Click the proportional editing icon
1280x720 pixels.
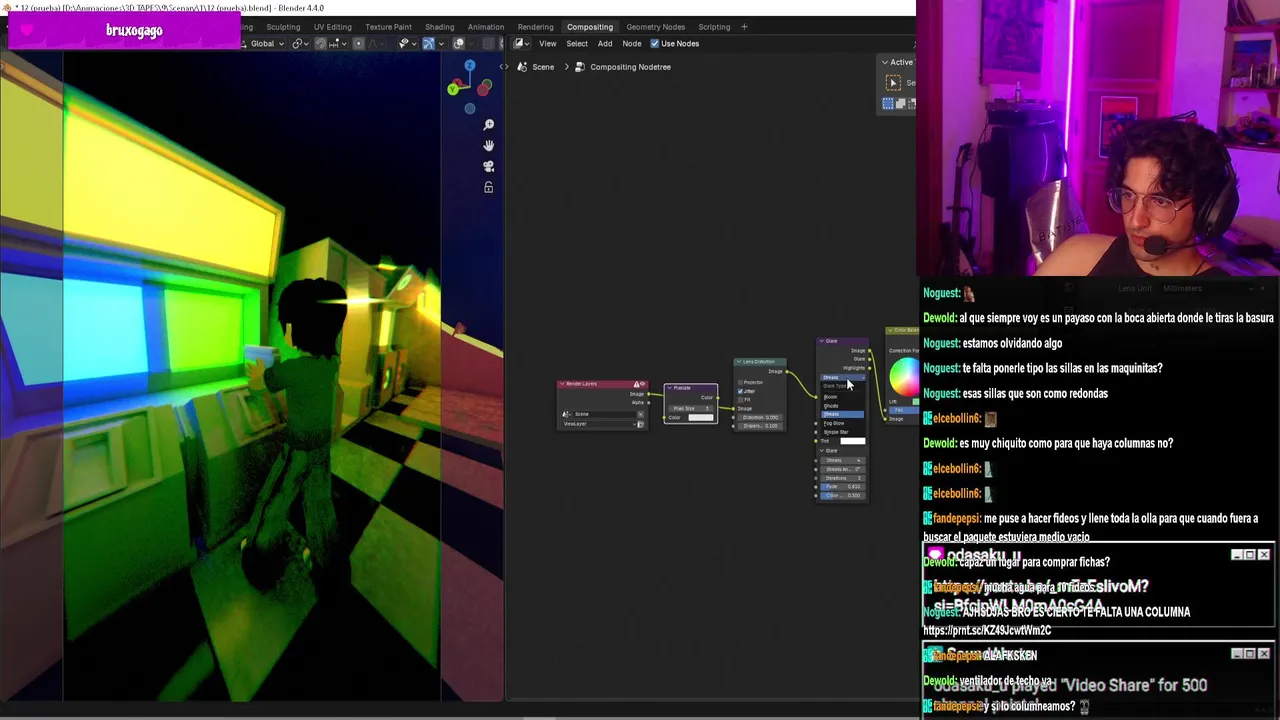359,44
